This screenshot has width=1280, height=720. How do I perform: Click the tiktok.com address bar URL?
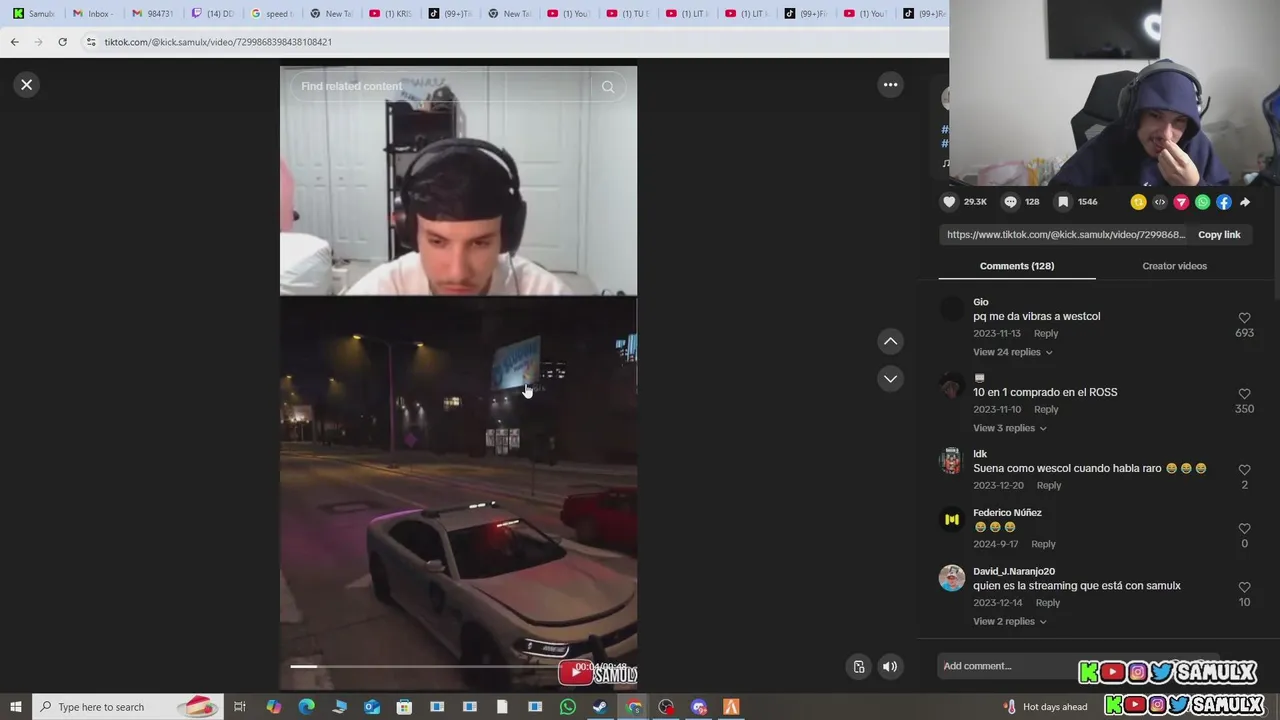pos(218,42)
